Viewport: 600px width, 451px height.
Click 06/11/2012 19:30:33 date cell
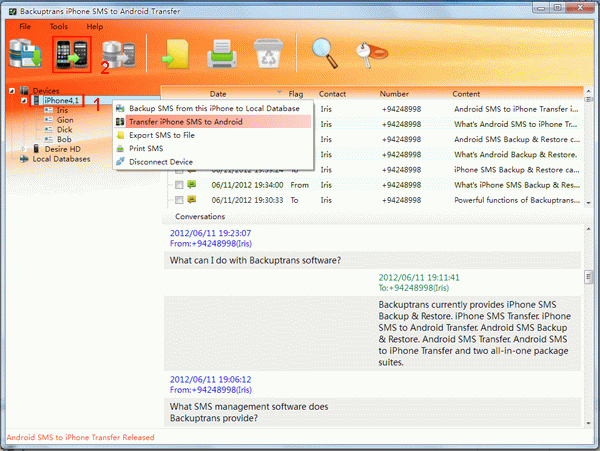pos(247,200)
